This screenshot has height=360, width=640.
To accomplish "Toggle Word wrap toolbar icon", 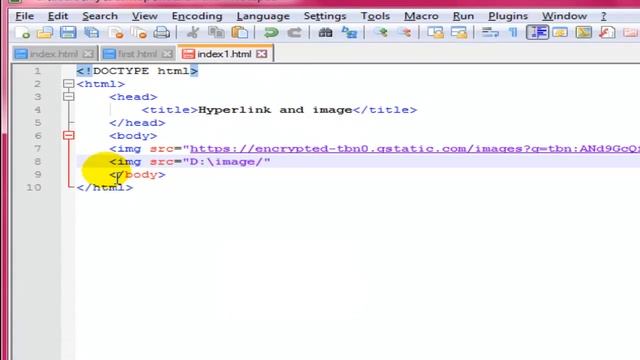I will [x=490, y=32].
